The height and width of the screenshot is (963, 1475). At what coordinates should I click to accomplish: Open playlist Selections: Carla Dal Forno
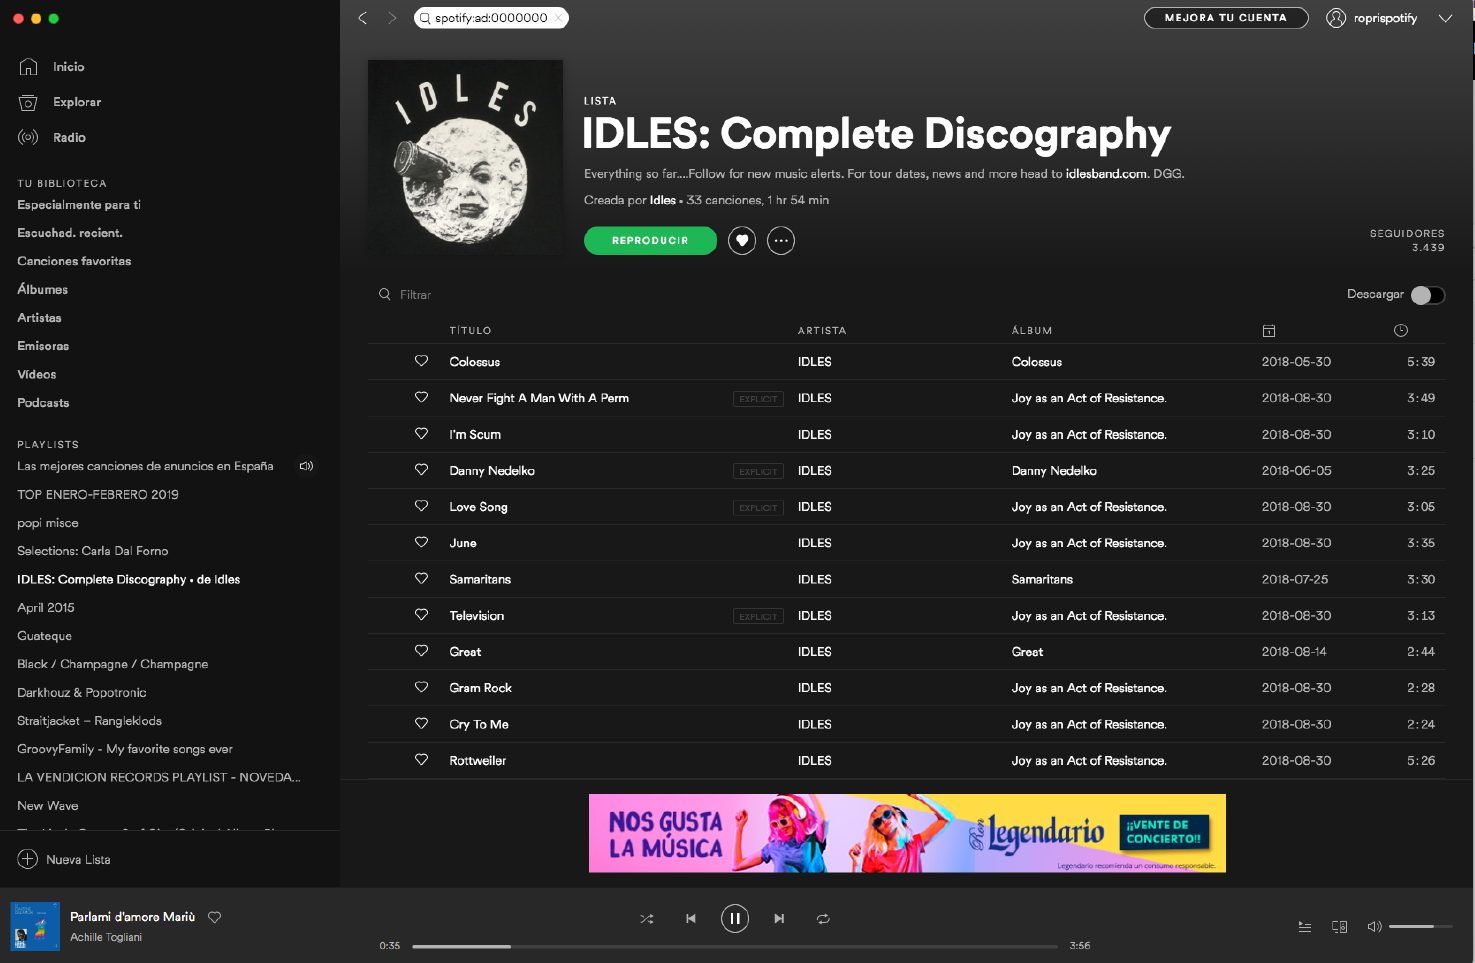[93, 551]
